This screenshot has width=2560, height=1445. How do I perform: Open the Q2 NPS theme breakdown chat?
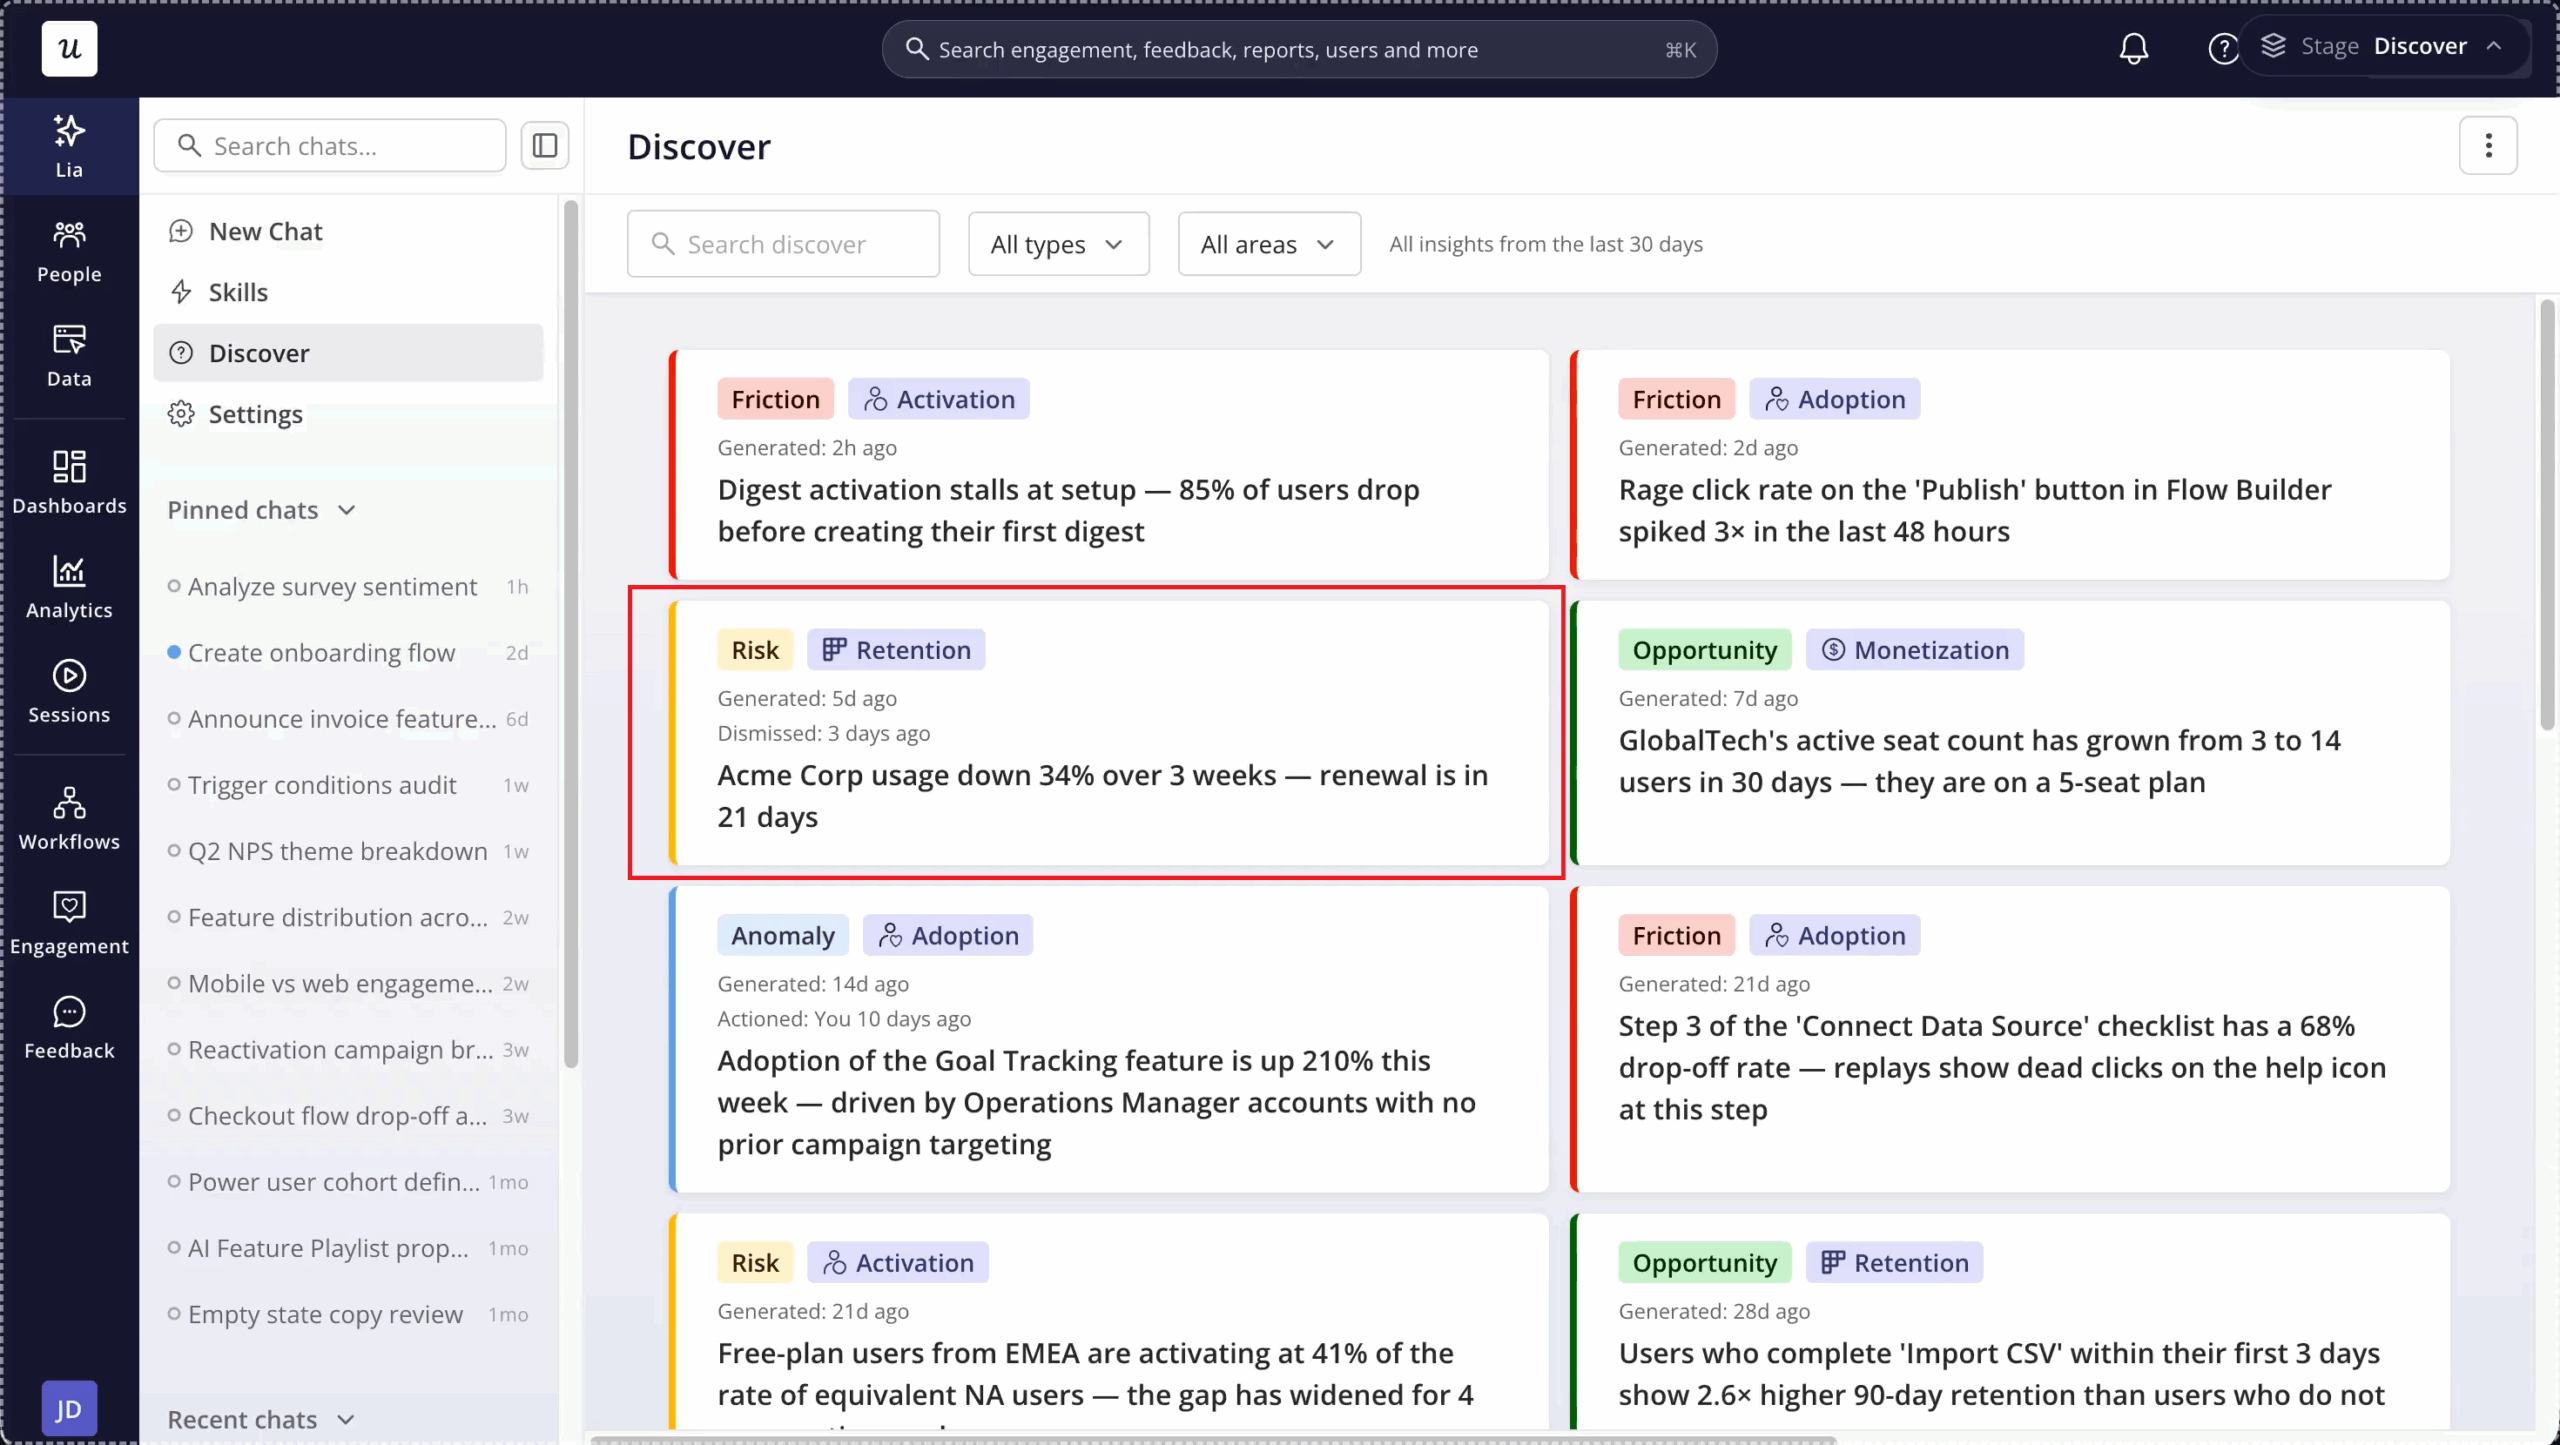(348, 851)
